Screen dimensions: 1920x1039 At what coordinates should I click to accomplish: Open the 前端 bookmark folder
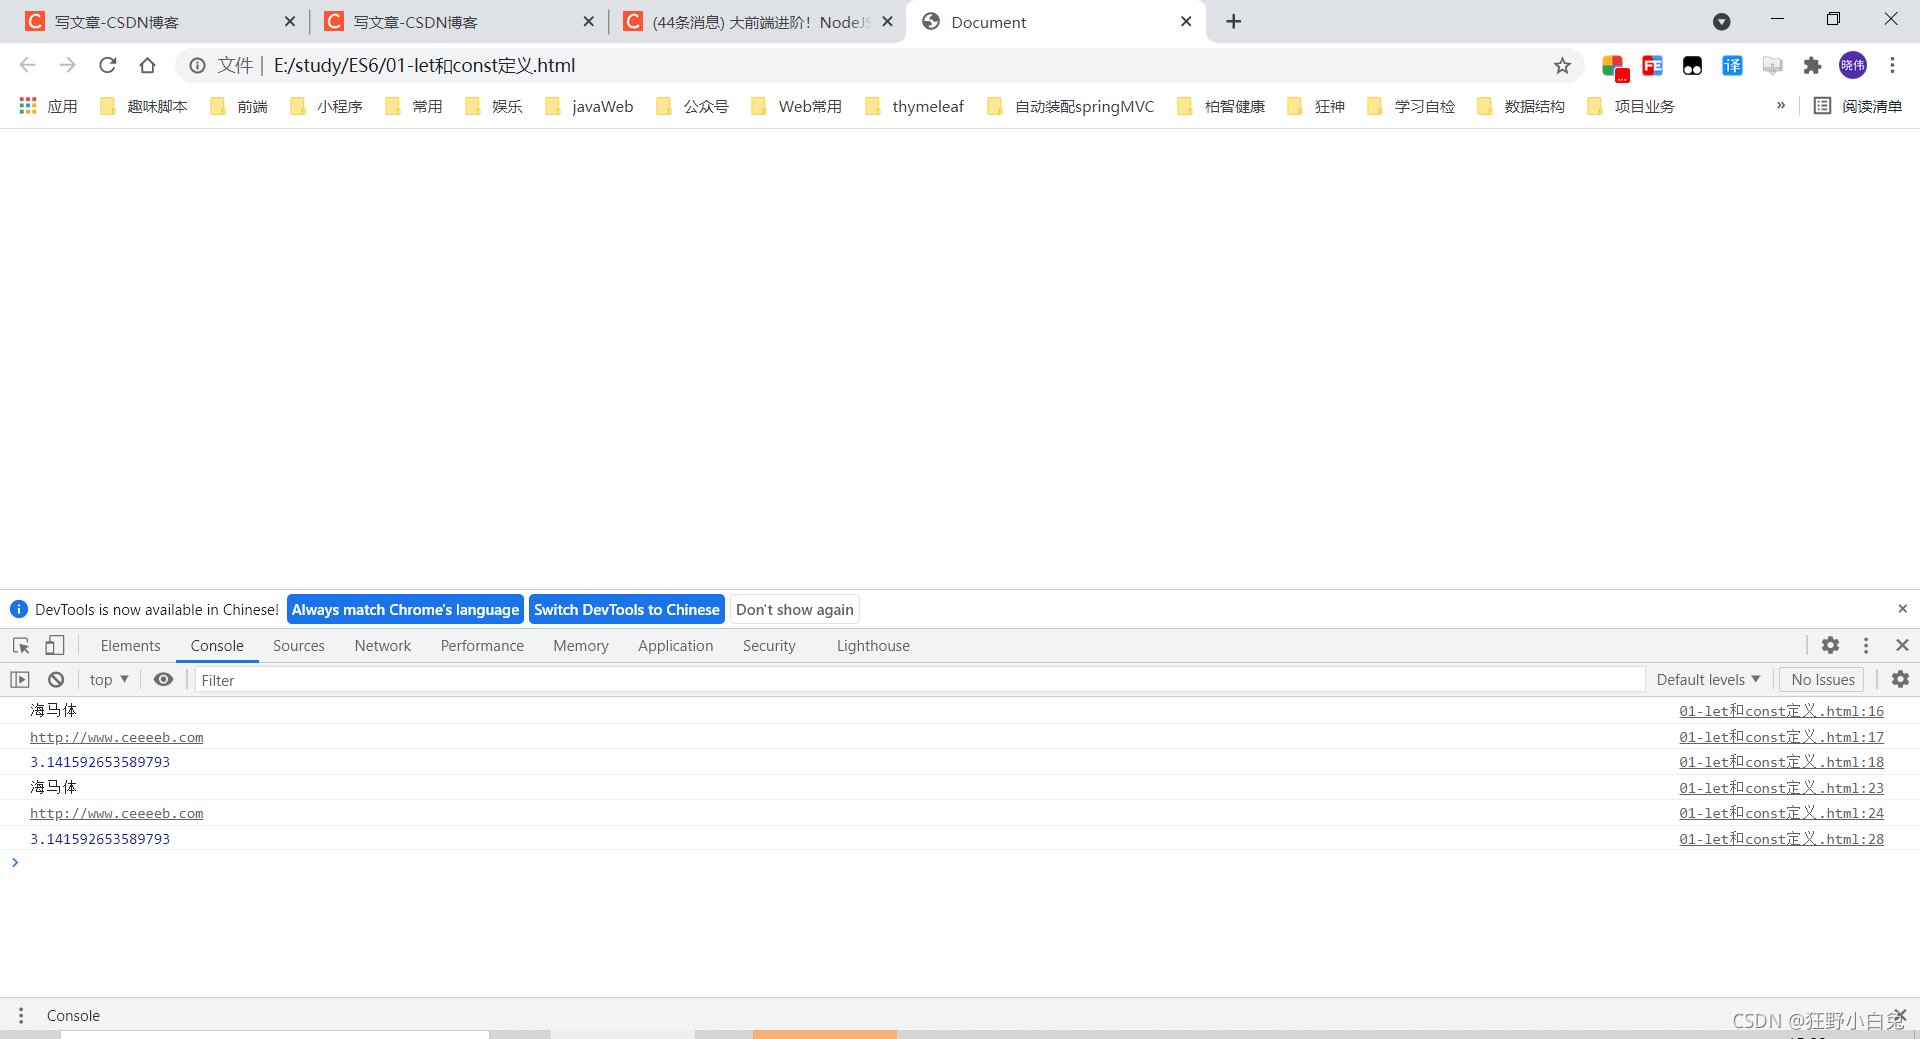239,106
